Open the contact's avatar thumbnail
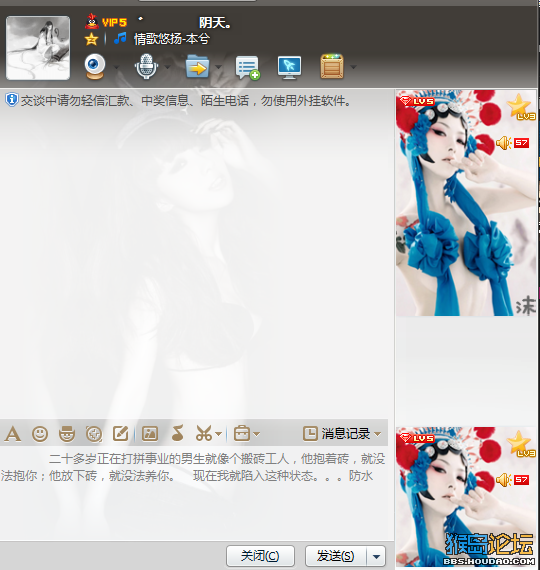 [x=38, y=48]
